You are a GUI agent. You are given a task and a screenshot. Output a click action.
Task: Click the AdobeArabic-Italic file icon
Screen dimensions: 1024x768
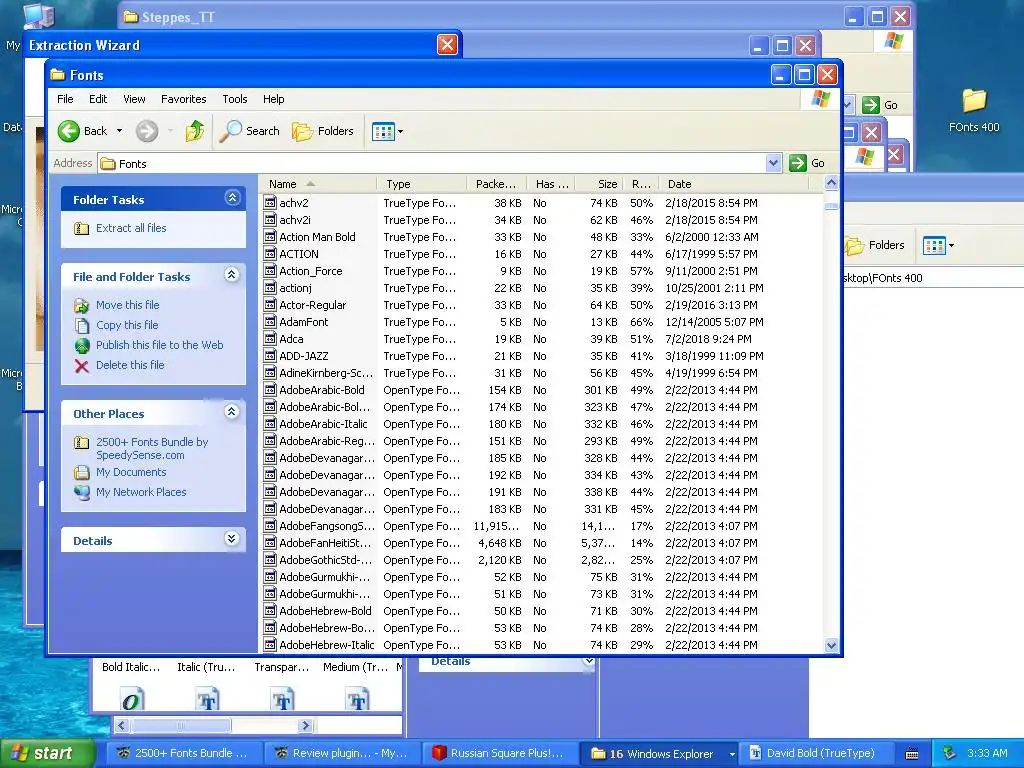270,423
